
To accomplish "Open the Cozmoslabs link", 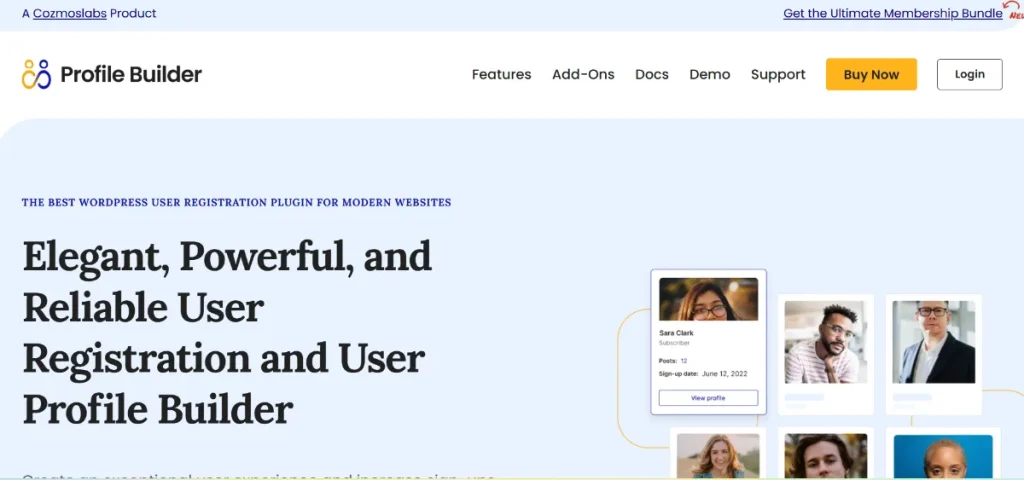I will click(x=70, y=13).
